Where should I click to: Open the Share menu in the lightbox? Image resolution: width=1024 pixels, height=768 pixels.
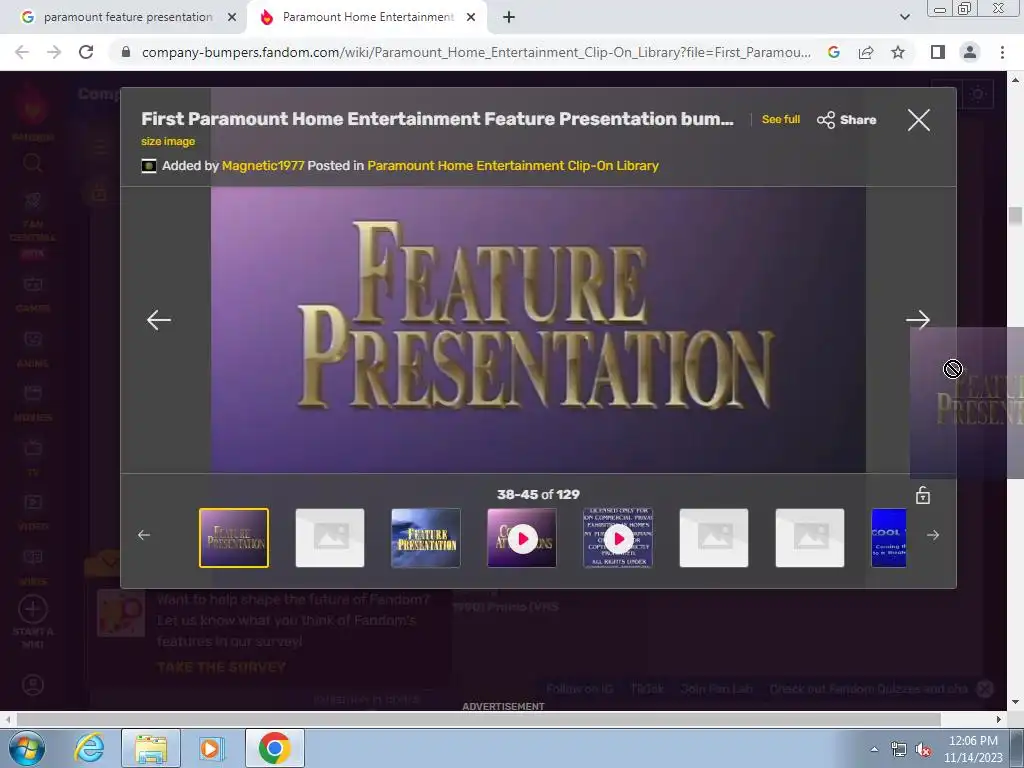point(846,120)
